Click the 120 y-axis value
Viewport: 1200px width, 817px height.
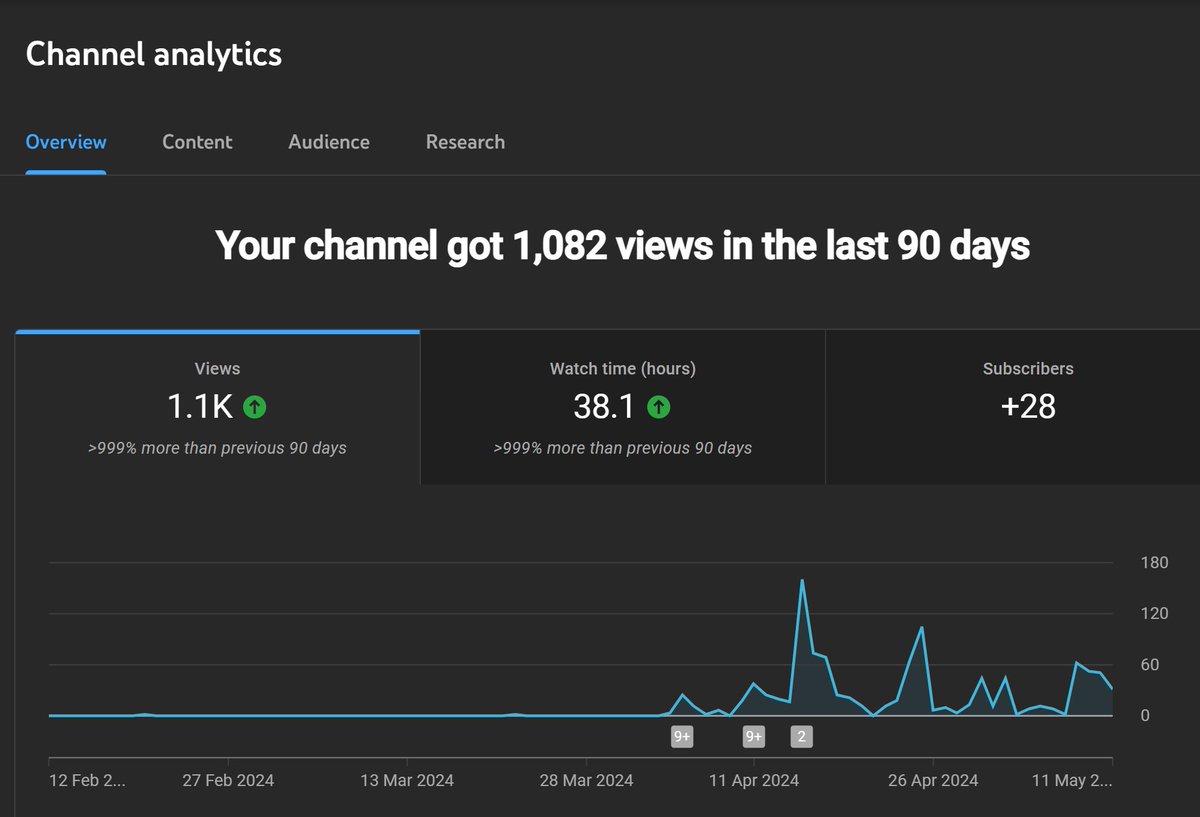coord(1154,614)
